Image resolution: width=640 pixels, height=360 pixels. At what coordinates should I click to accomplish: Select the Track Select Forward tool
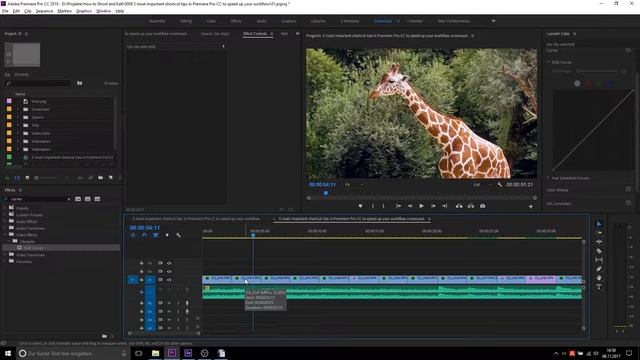(x=599, y=233)
